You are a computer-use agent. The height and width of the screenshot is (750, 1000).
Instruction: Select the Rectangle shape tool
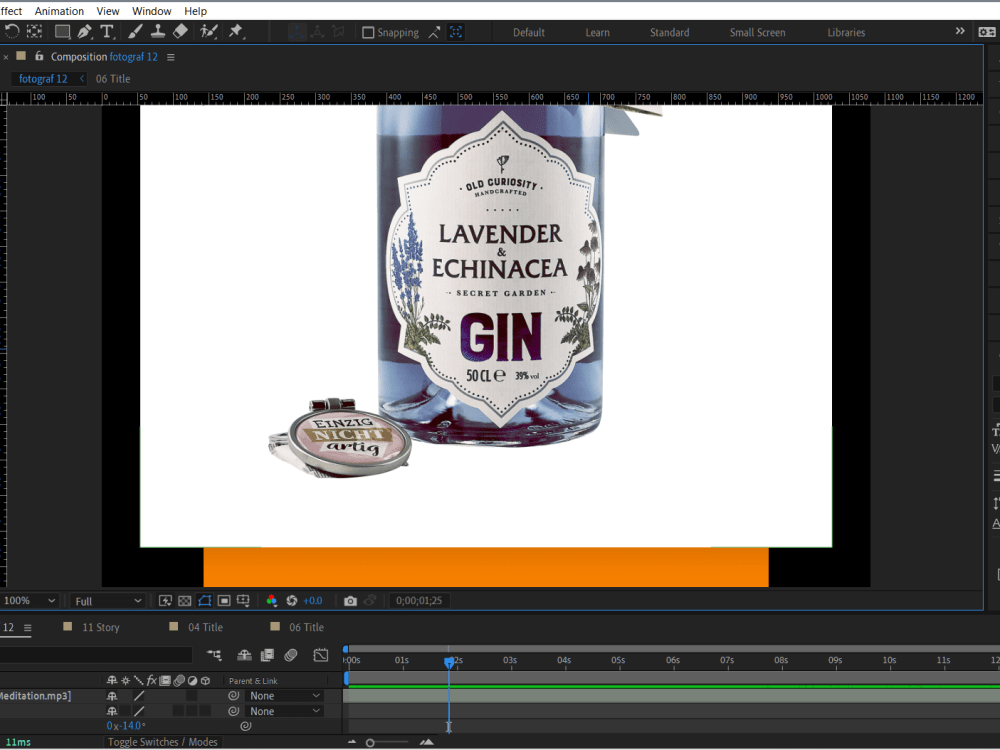coord(62,31)
